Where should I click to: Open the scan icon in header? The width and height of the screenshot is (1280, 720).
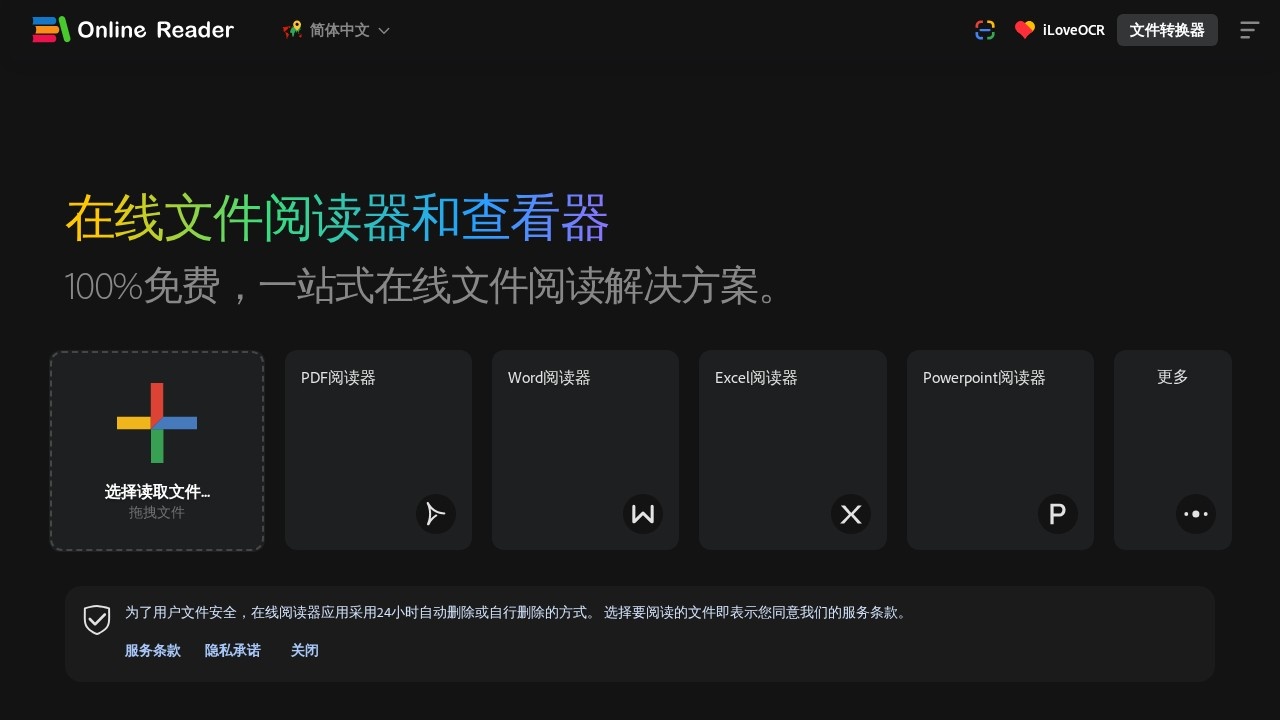985,30
